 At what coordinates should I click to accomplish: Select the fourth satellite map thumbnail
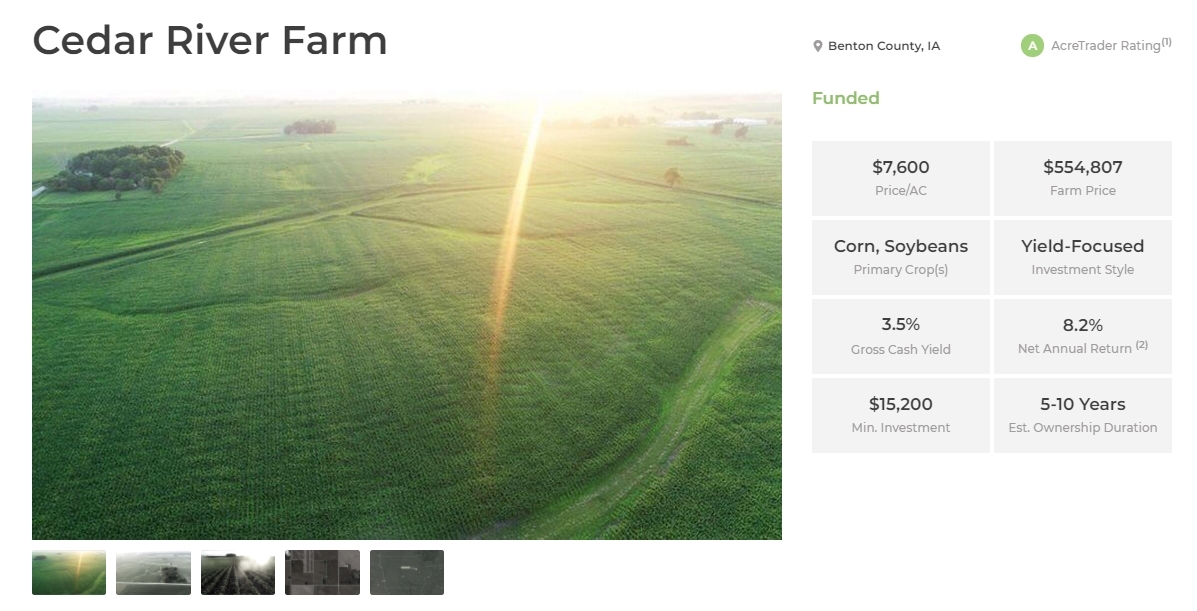[x=322, y=572]
